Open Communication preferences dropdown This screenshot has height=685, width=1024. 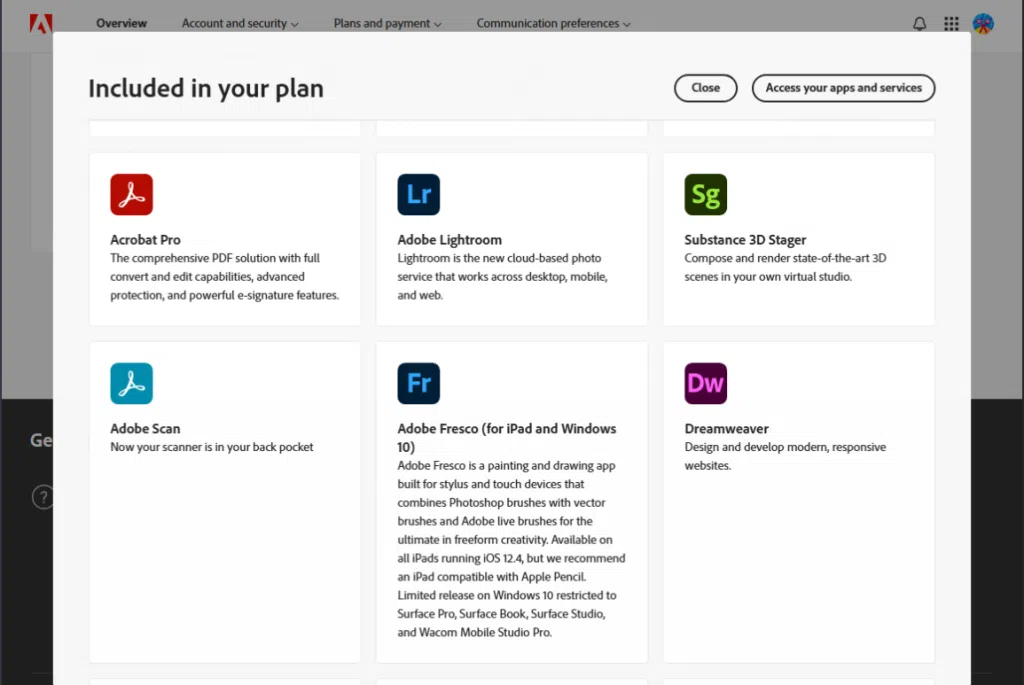click(553, 23)
